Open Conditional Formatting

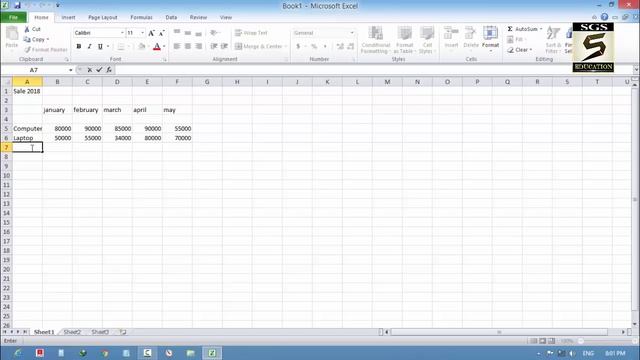pyautogui.click(x=376, y=40)
